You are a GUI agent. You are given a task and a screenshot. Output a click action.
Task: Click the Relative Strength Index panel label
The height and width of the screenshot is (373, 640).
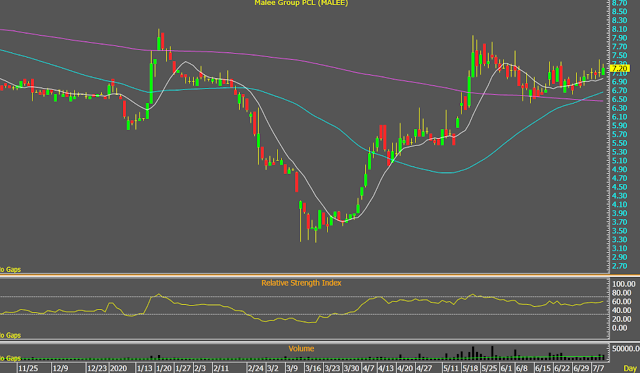pyautogui.click(x=301, y=283)
